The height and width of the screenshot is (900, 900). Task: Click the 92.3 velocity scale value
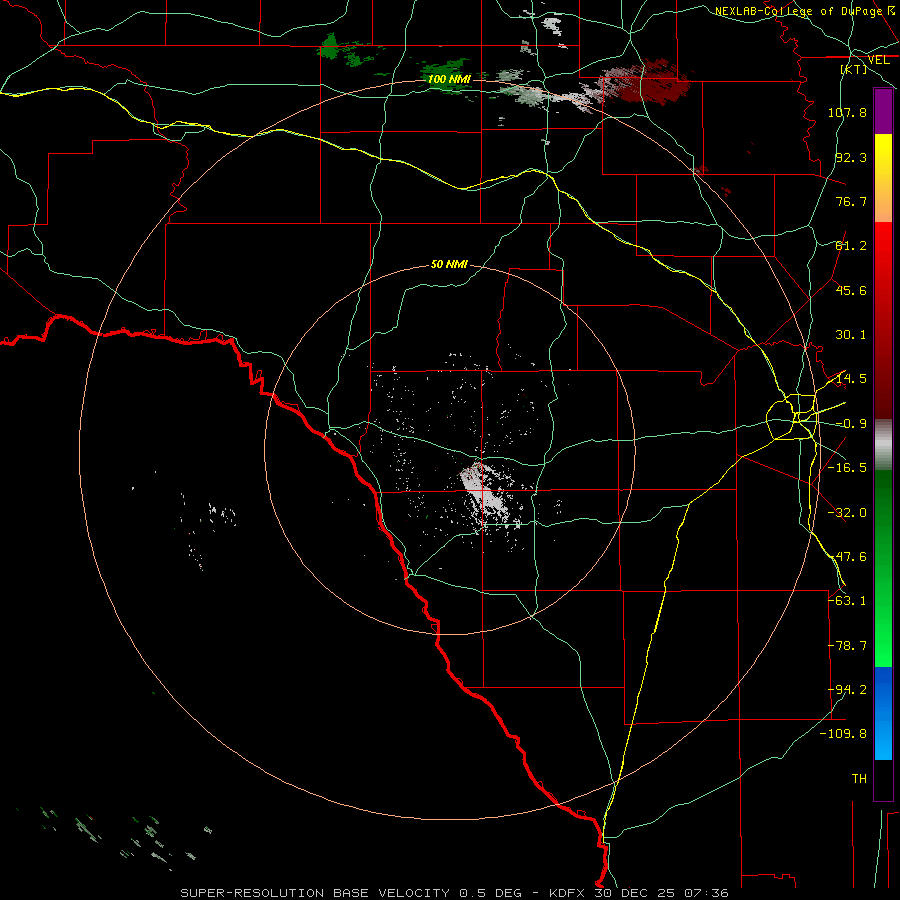tap(851, 157)
